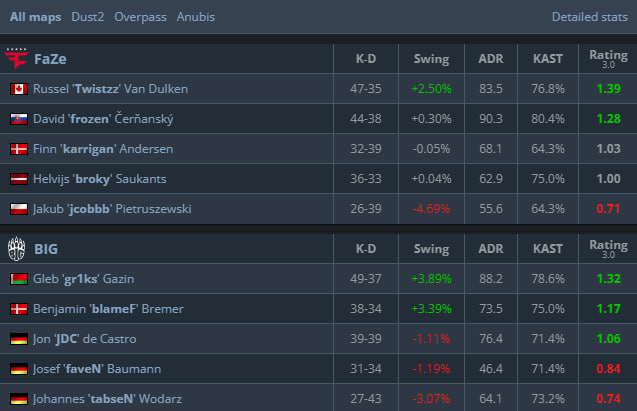Click the German flag beside tabseN
The width and height of the screenshot is (637, 411).
[17, 399]
